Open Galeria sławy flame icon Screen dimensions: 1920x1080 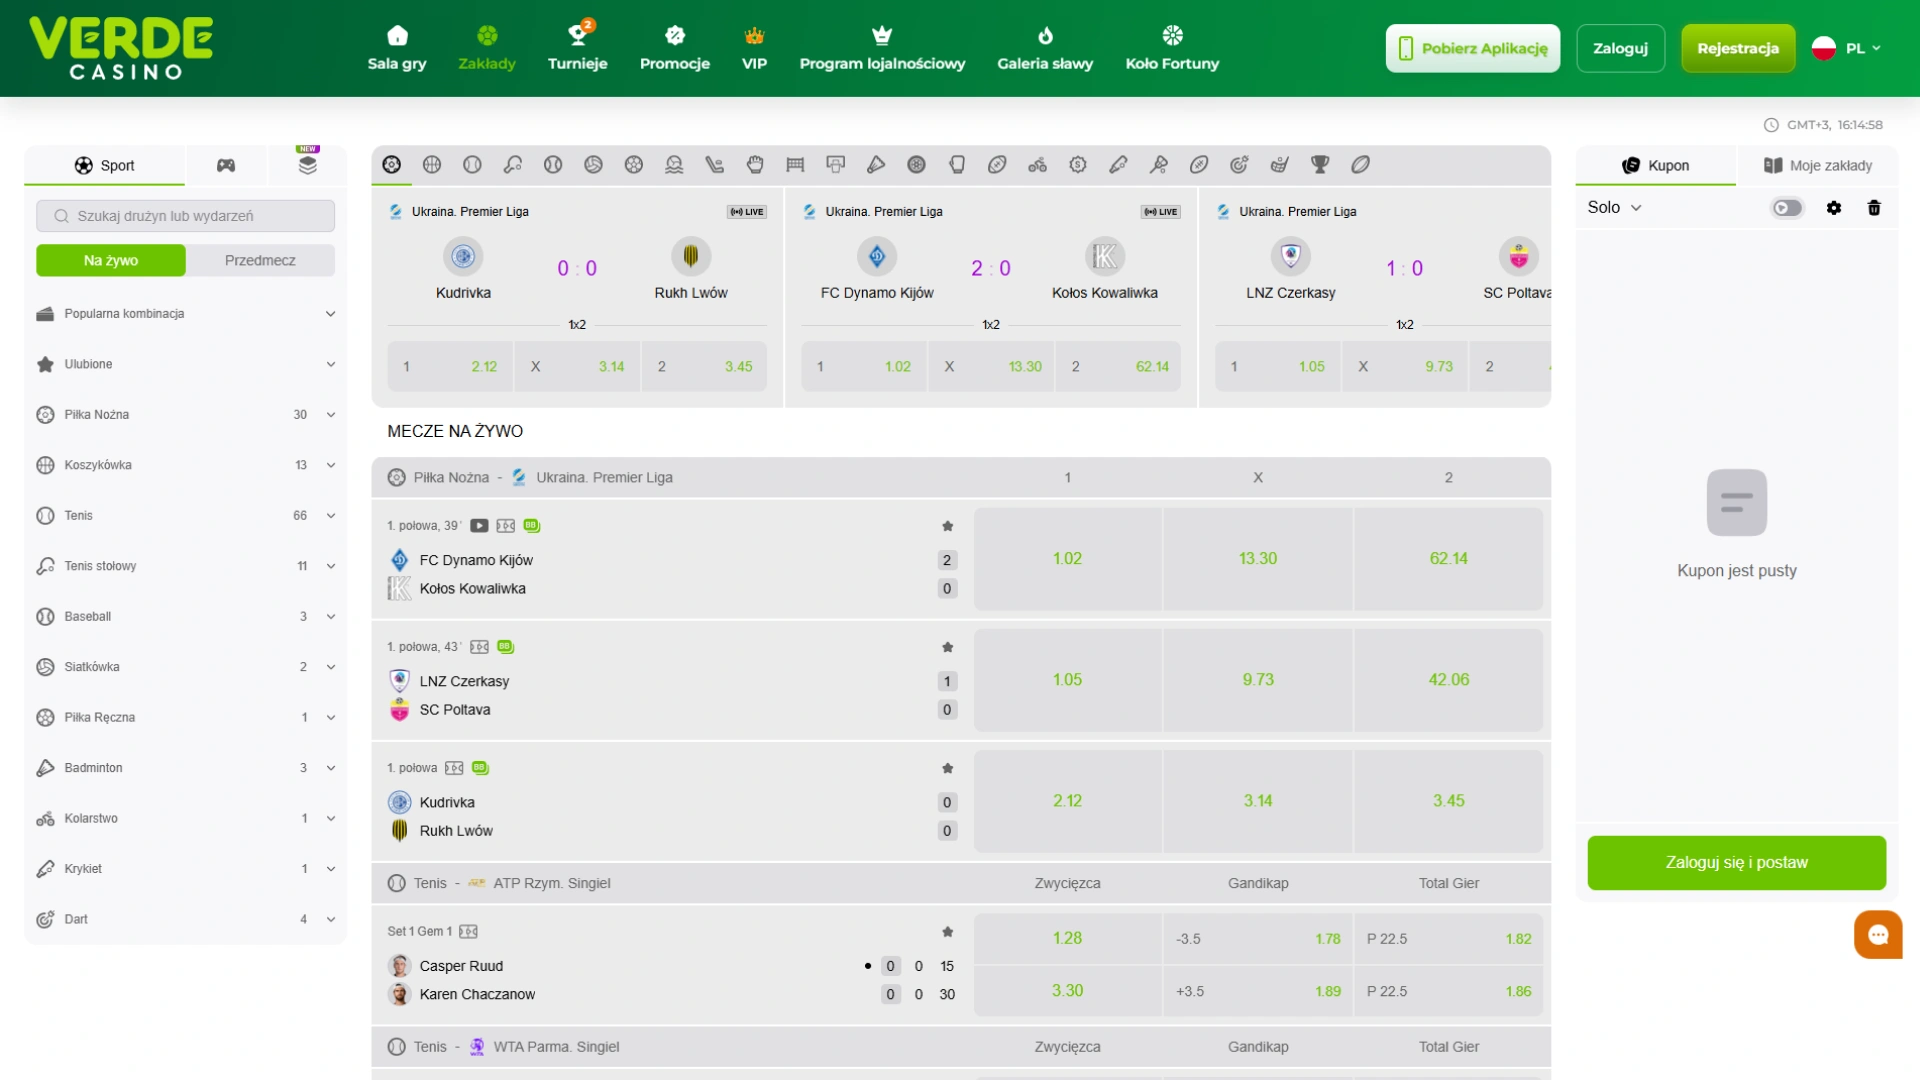tap(1045, 36)
